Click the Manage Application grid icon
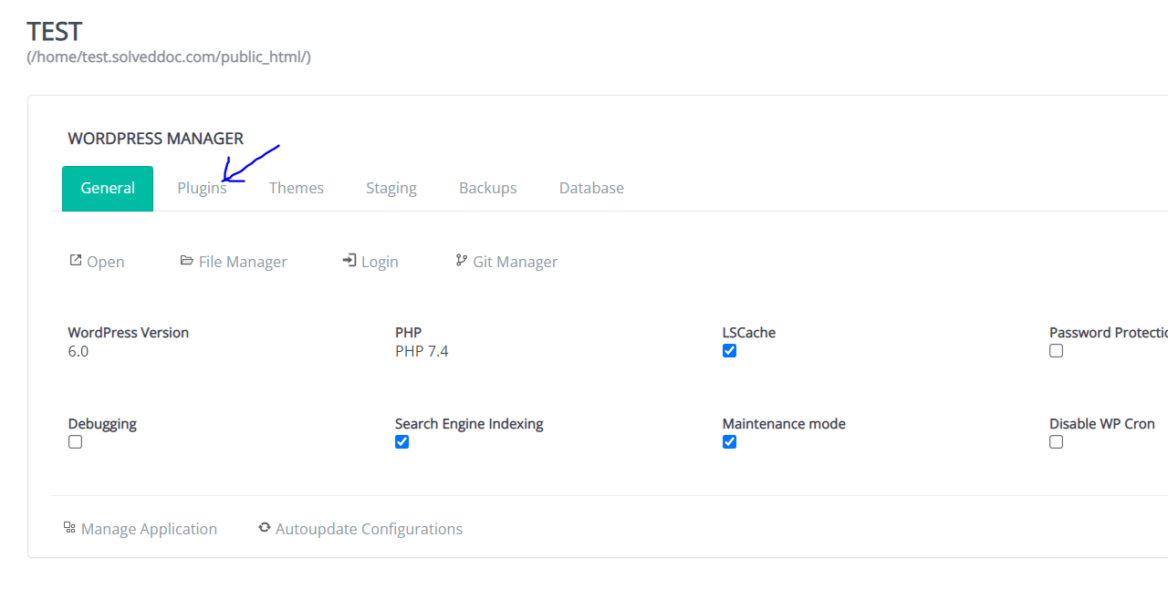The height and width of the screenshot is (600, 1168). click(70, 528)
